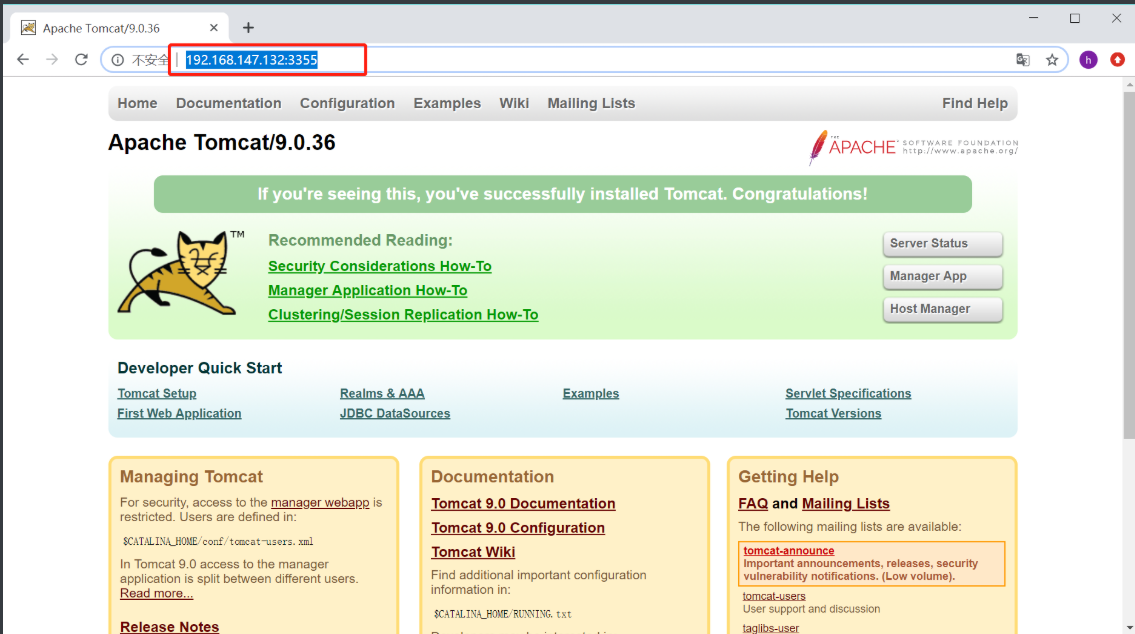Open the taglibs-user mailing list link
This screenshot has height=634, width=1135.
[x=771, y=628]
